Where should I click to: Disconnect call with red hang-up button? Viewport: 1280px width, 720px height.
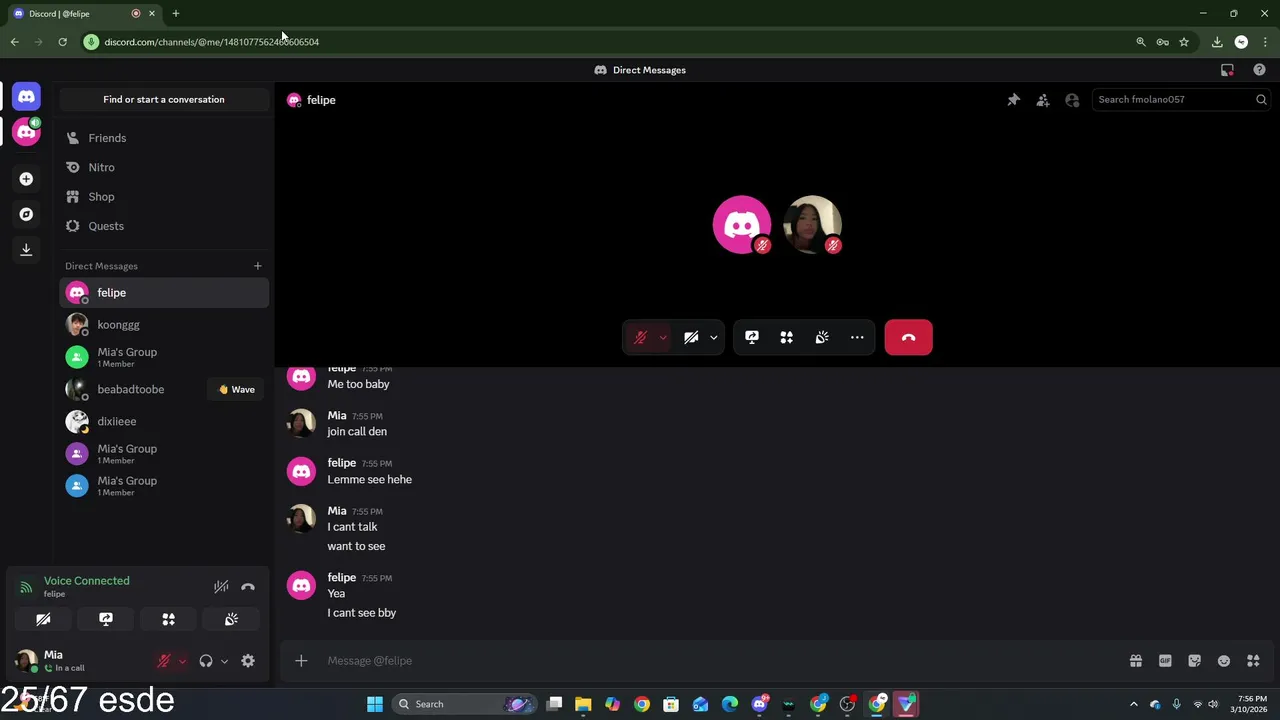(x=908, y=338)
